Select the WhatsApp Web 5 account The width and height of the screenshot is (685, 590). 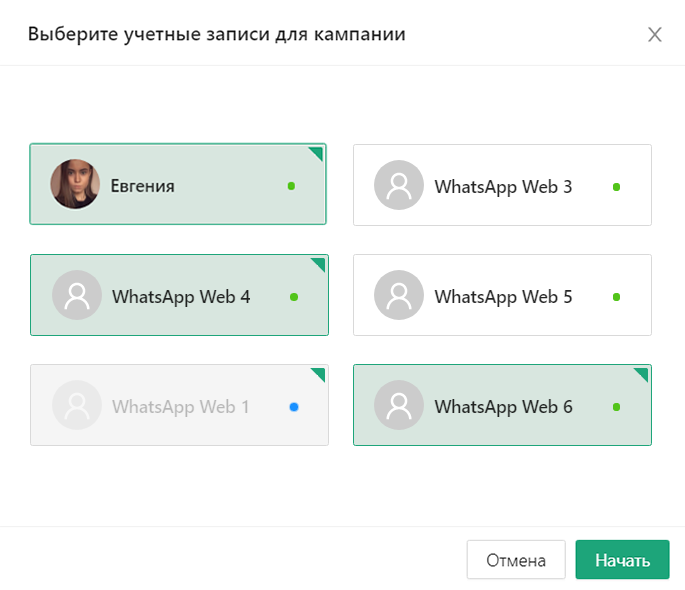coord(502,296)
